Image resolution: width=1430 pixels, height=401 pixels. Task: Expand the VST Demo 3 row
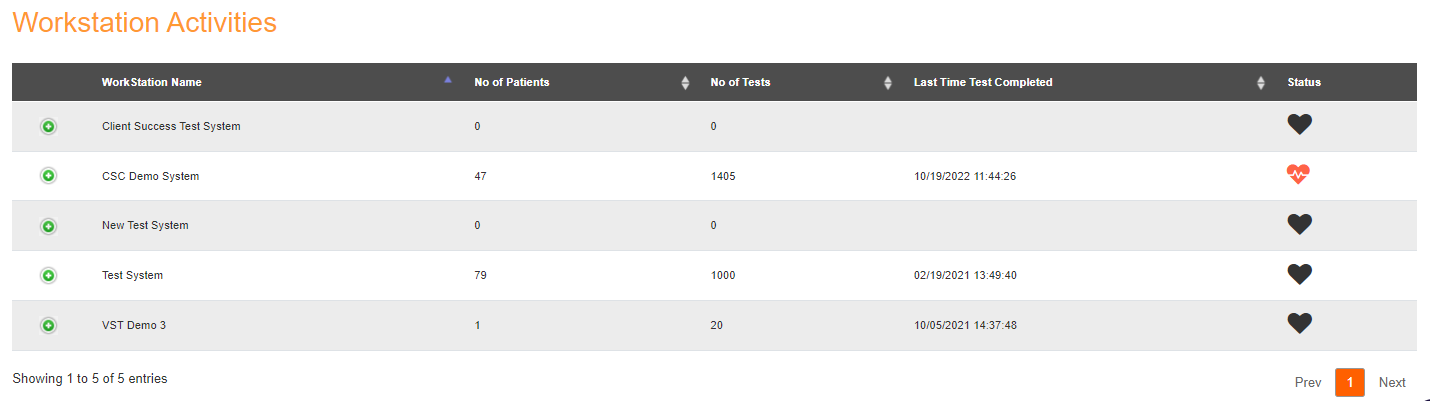pos(48,325)
